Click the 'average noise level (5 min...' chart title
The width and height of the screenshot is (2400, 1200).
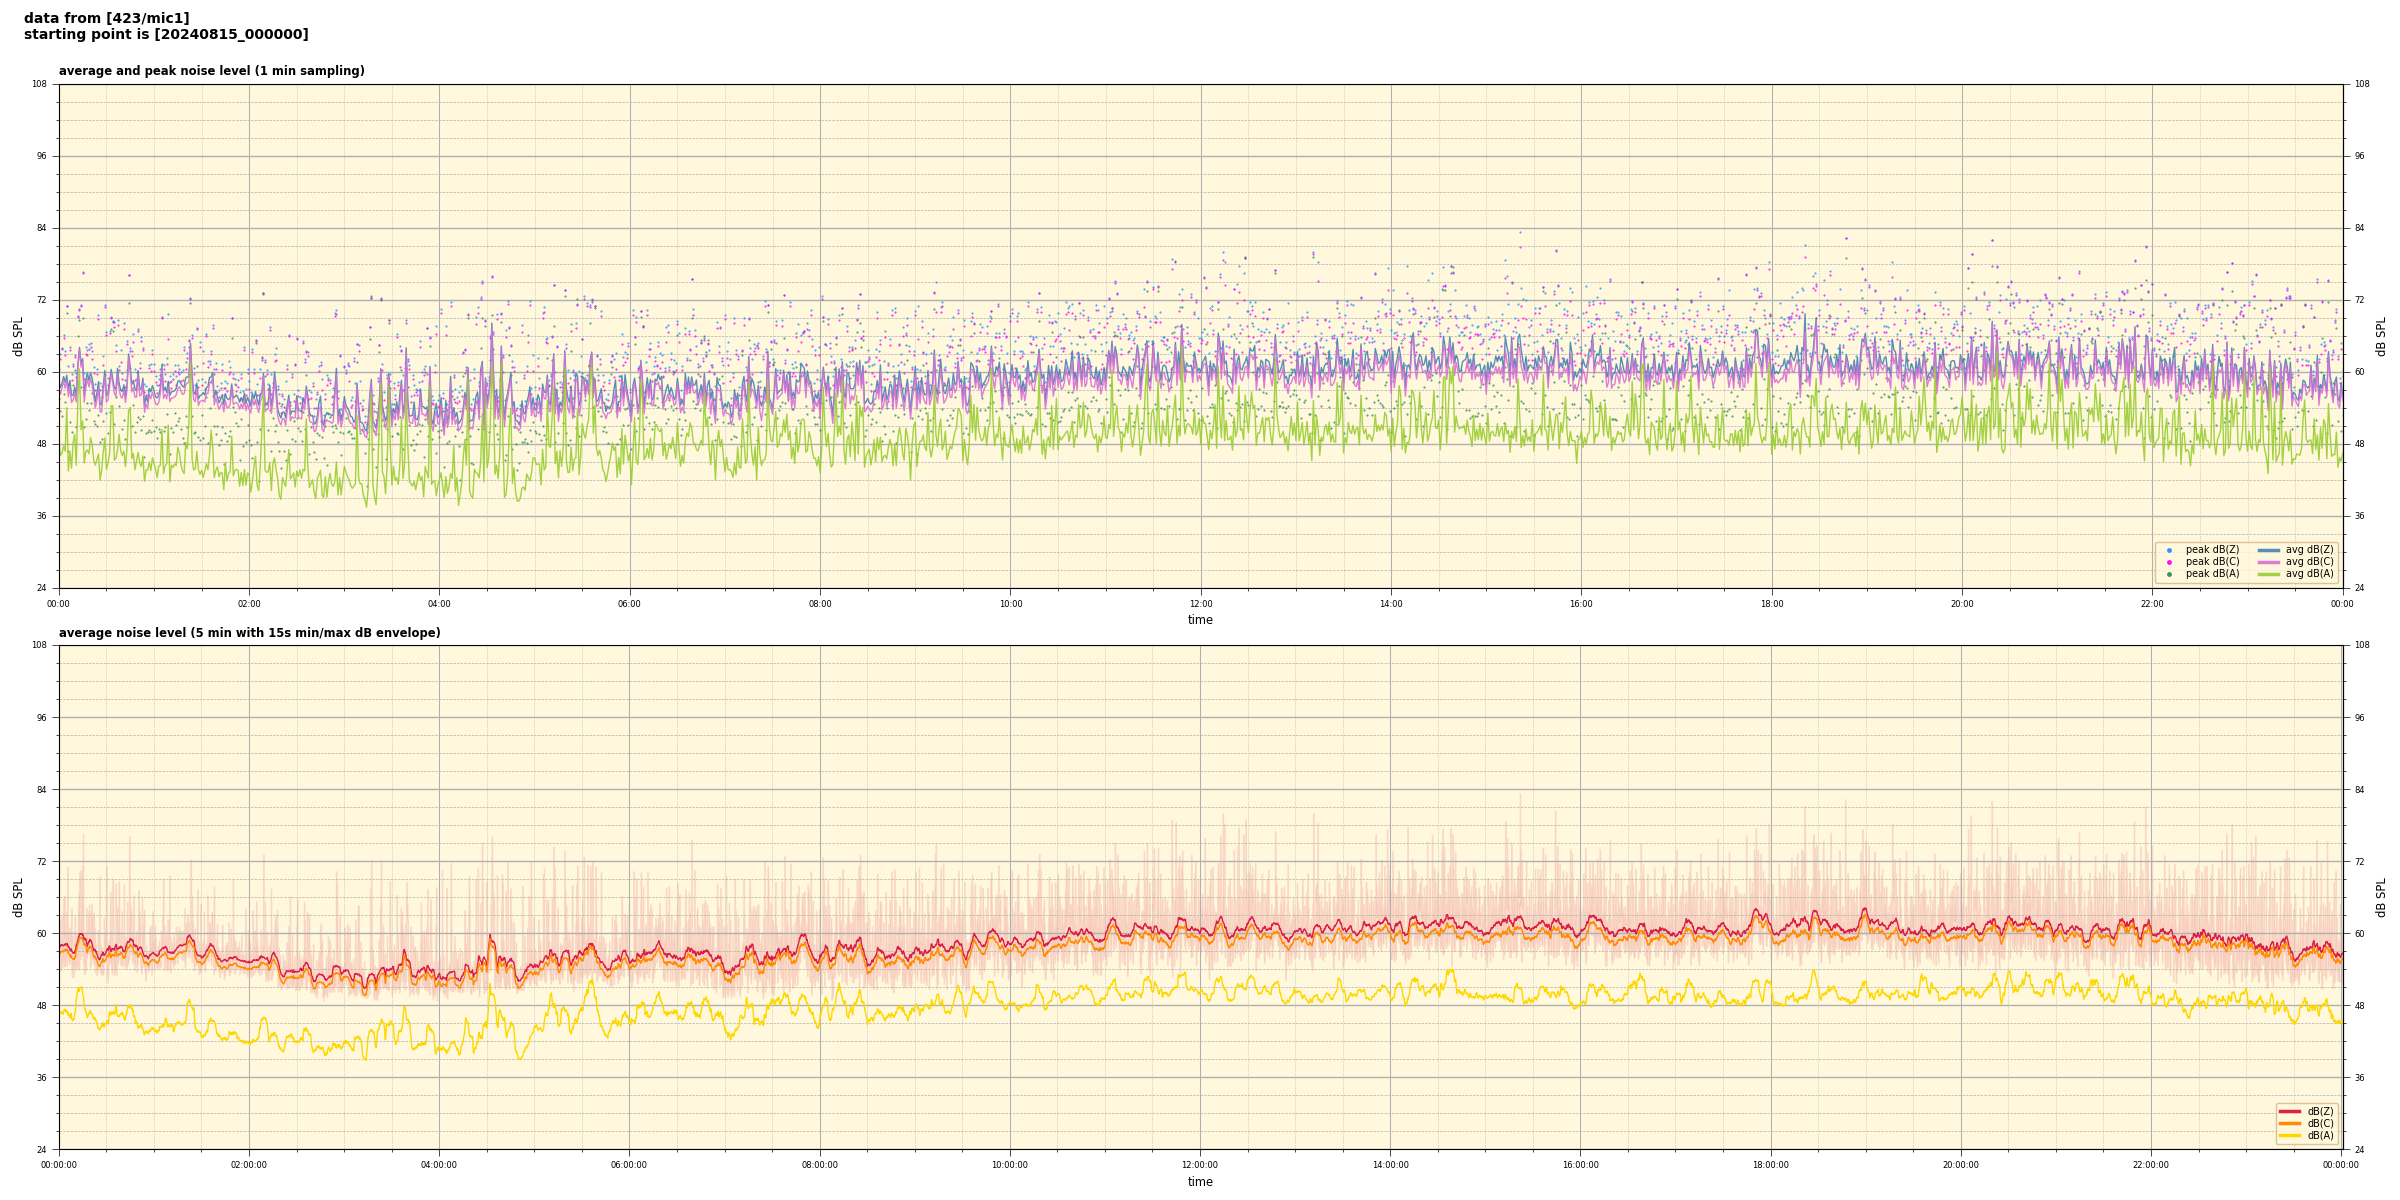pos(249,633)
